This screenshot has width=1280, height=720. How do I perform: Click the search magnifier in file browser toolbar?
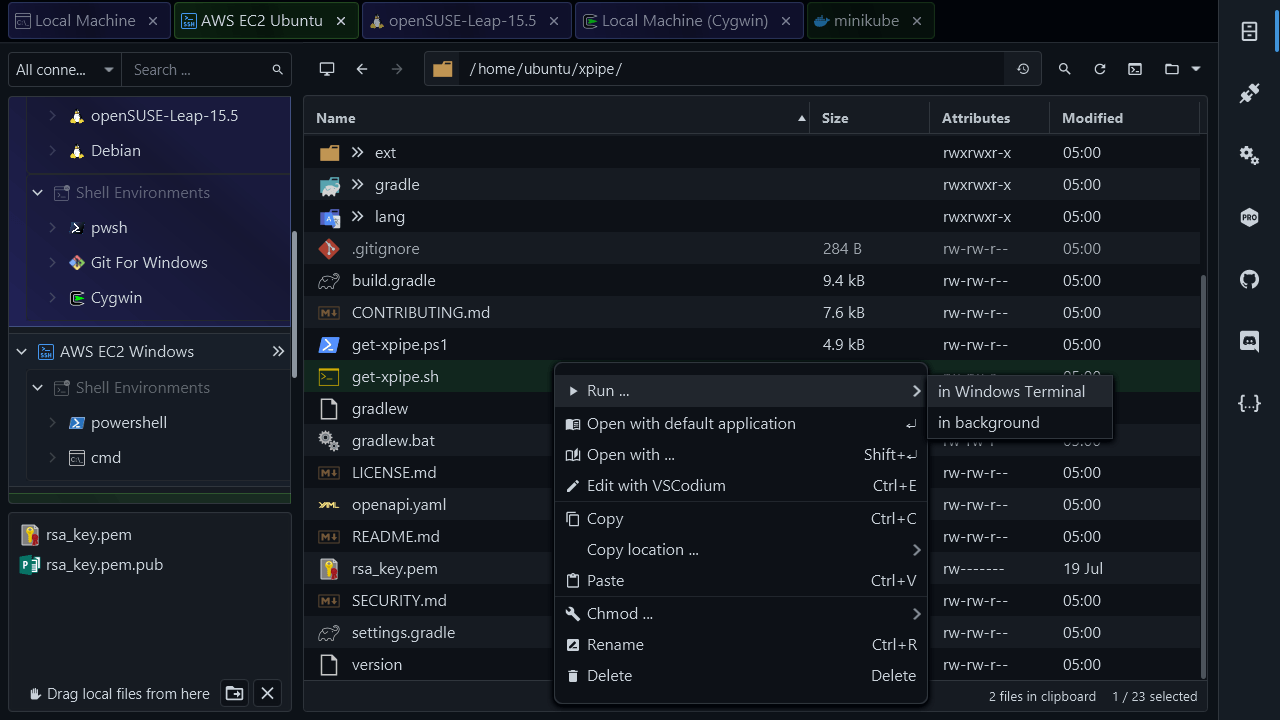click(x=1065, y=69)
